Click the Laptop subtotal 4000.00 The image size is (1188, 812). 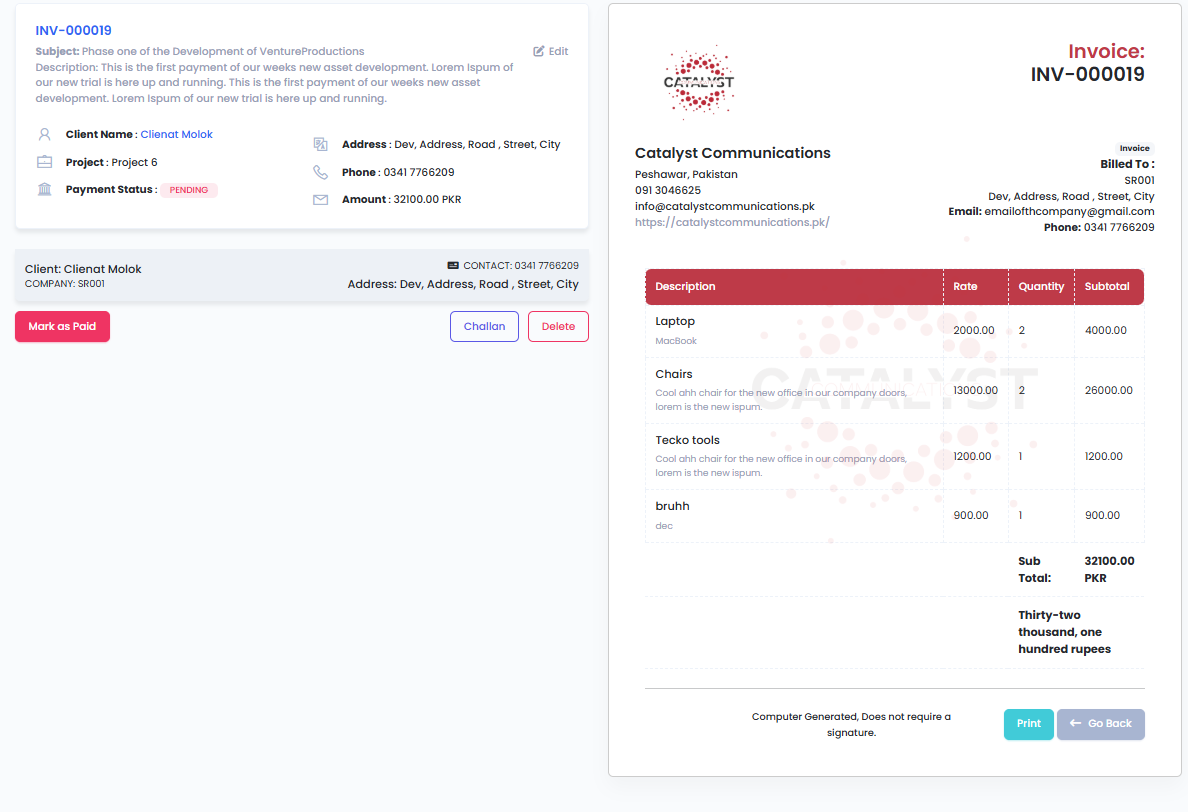point(1105,330)
